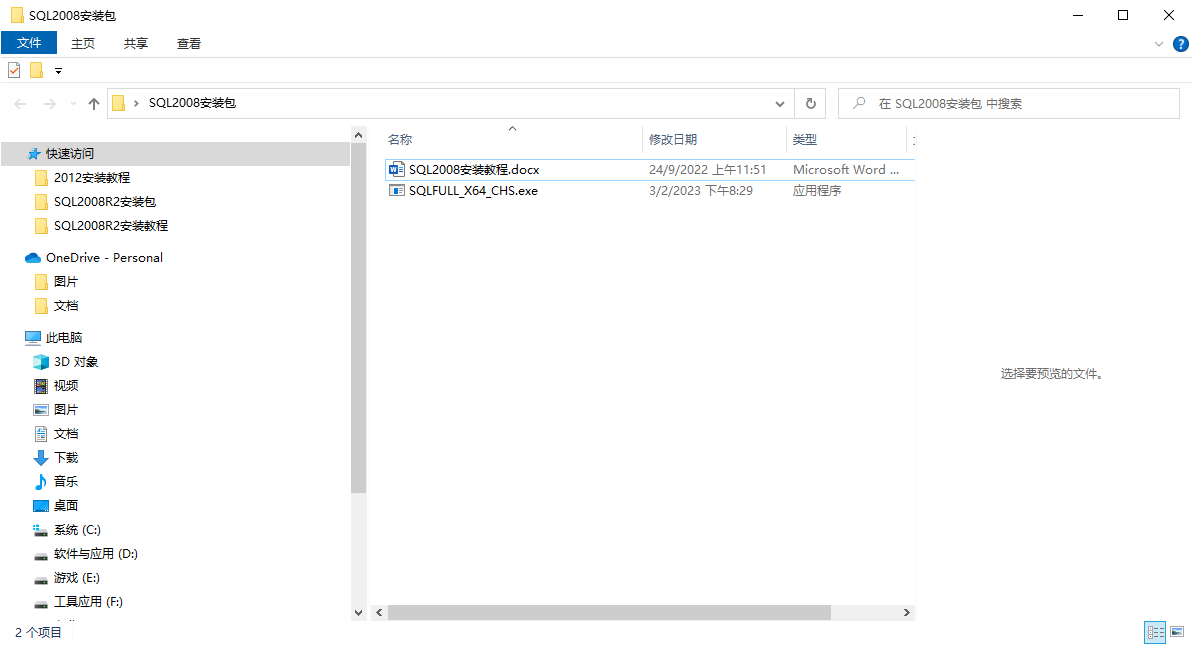Screen dimensions: 1193x645
Task: Click the SQL2008安装包 breadcrumb in address bar
Action: click(x=192, y=103)
